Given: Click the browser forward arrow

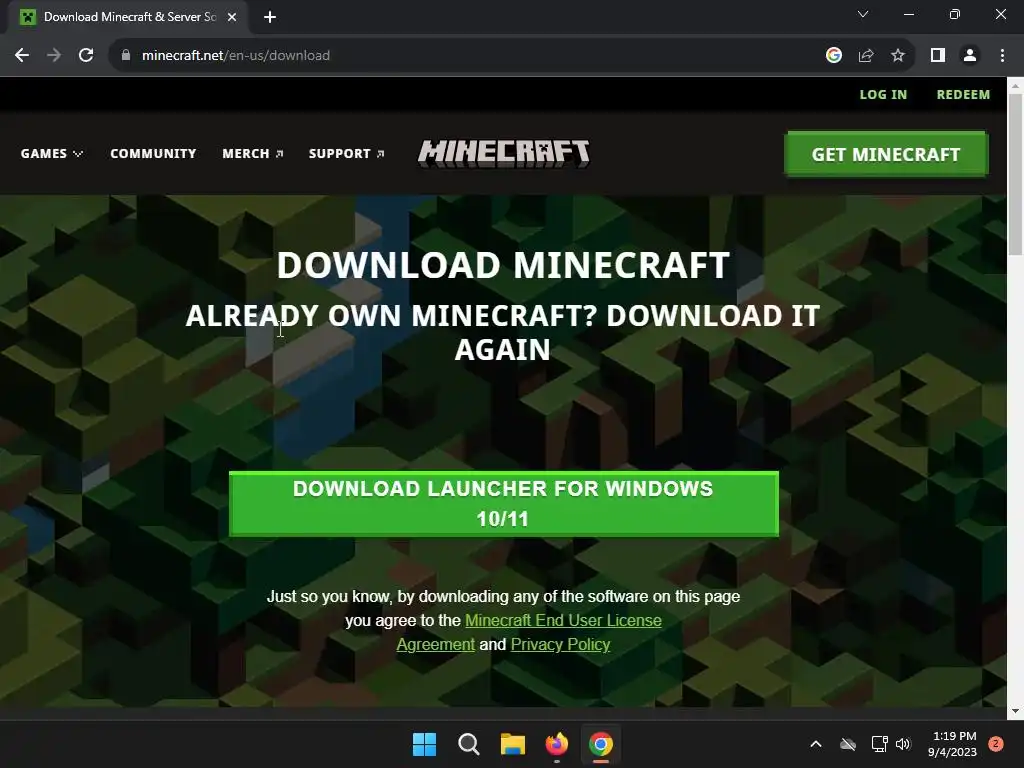Looking at the screenshot, I should pyautogui.click(x=54, y=56).
